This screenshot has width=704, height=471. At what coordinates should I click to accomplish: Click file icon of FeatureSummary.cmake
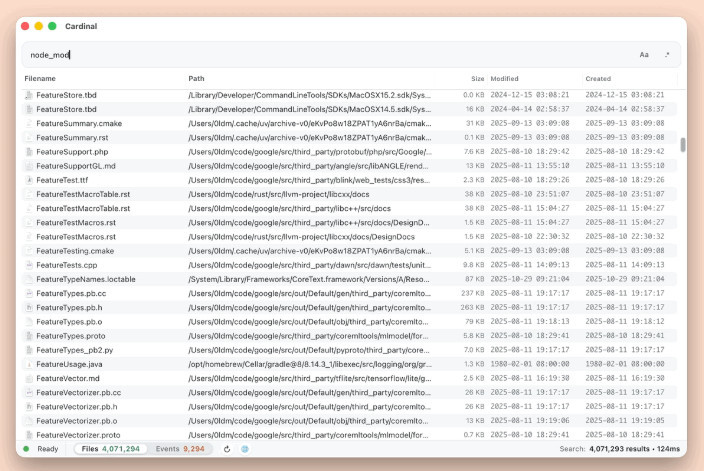[x=29, y=123]
